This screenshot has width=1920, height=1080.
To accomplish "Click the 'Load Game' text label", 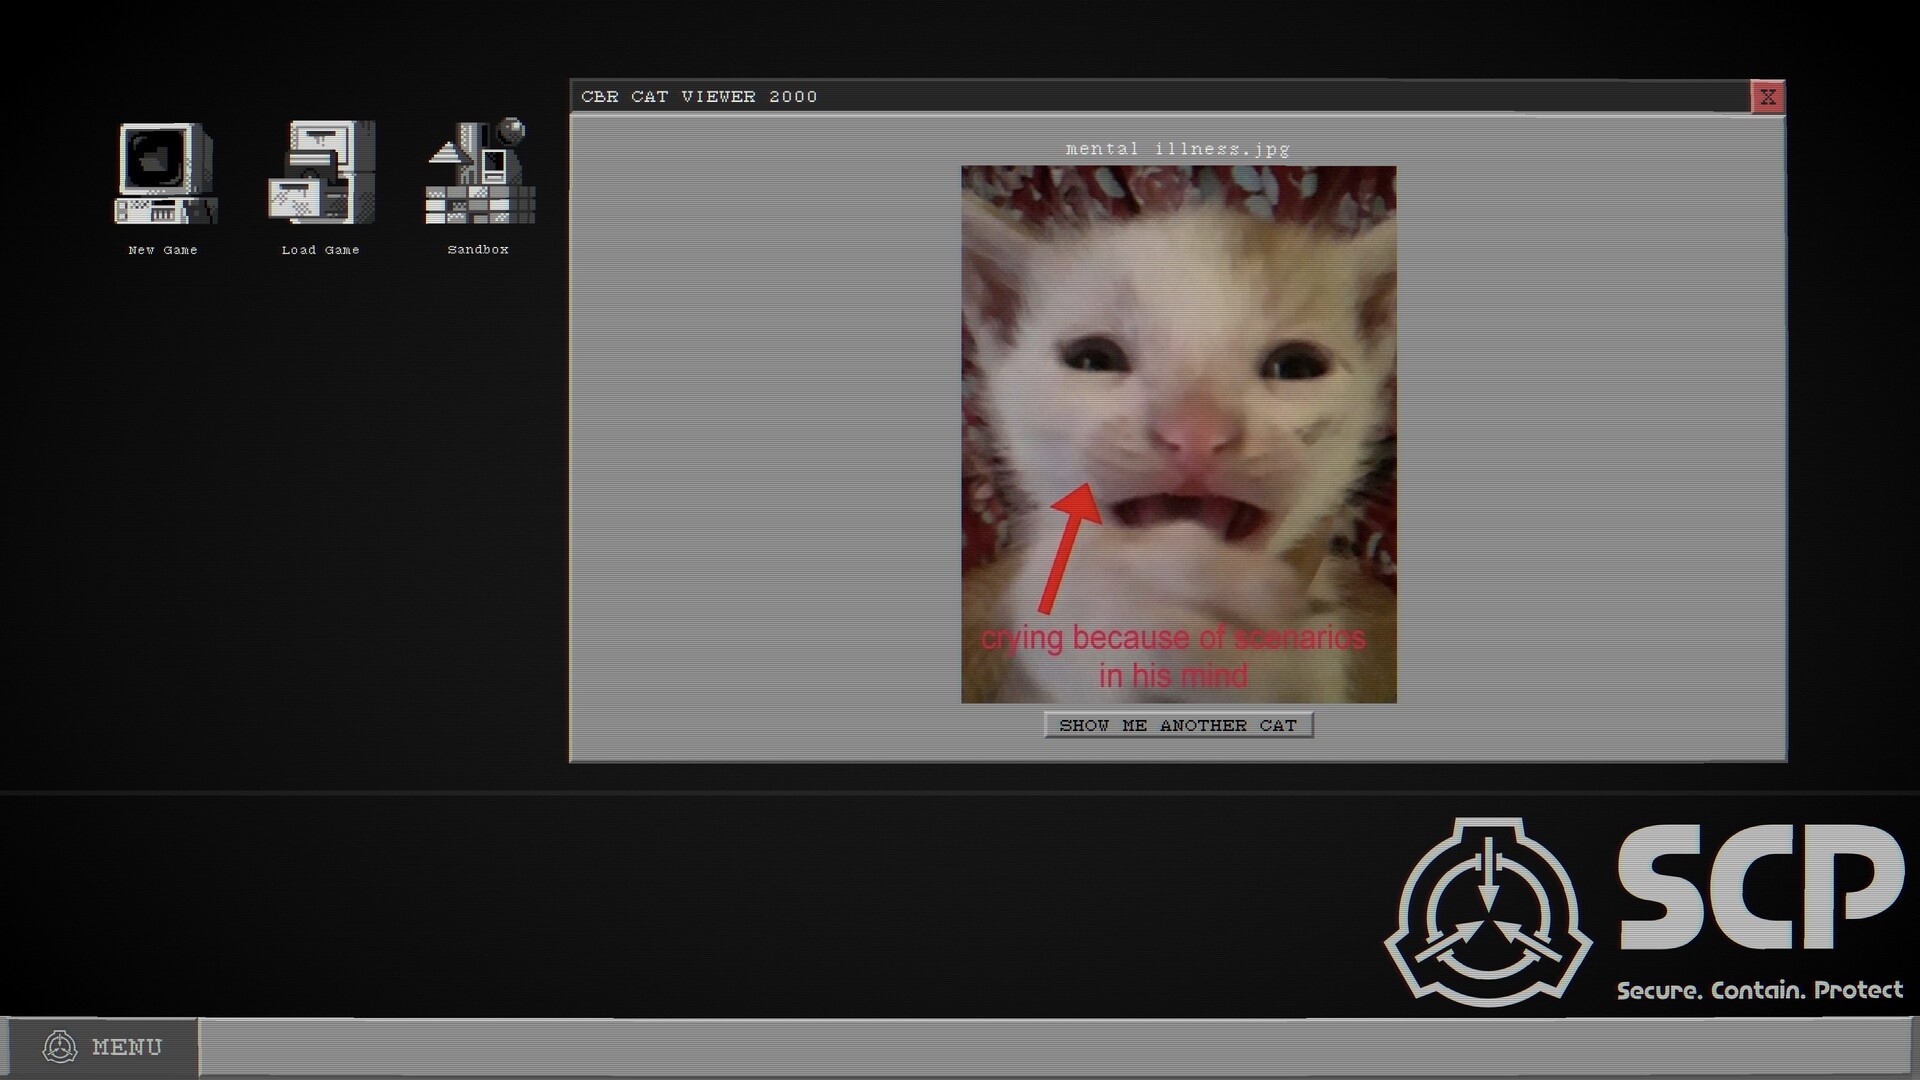I will 320,250.
